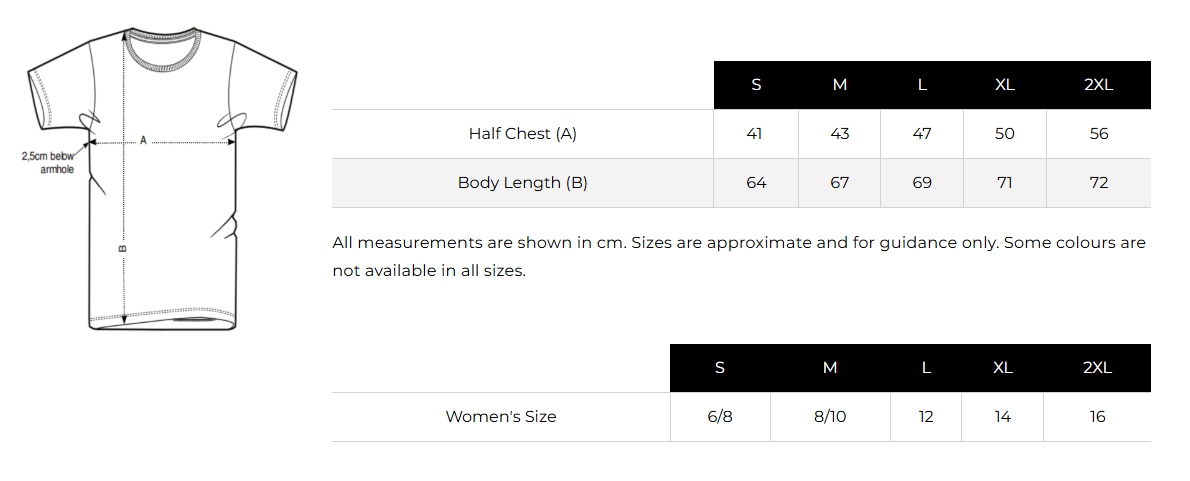Click the XL column header above Half Chest

[1005, 85]
